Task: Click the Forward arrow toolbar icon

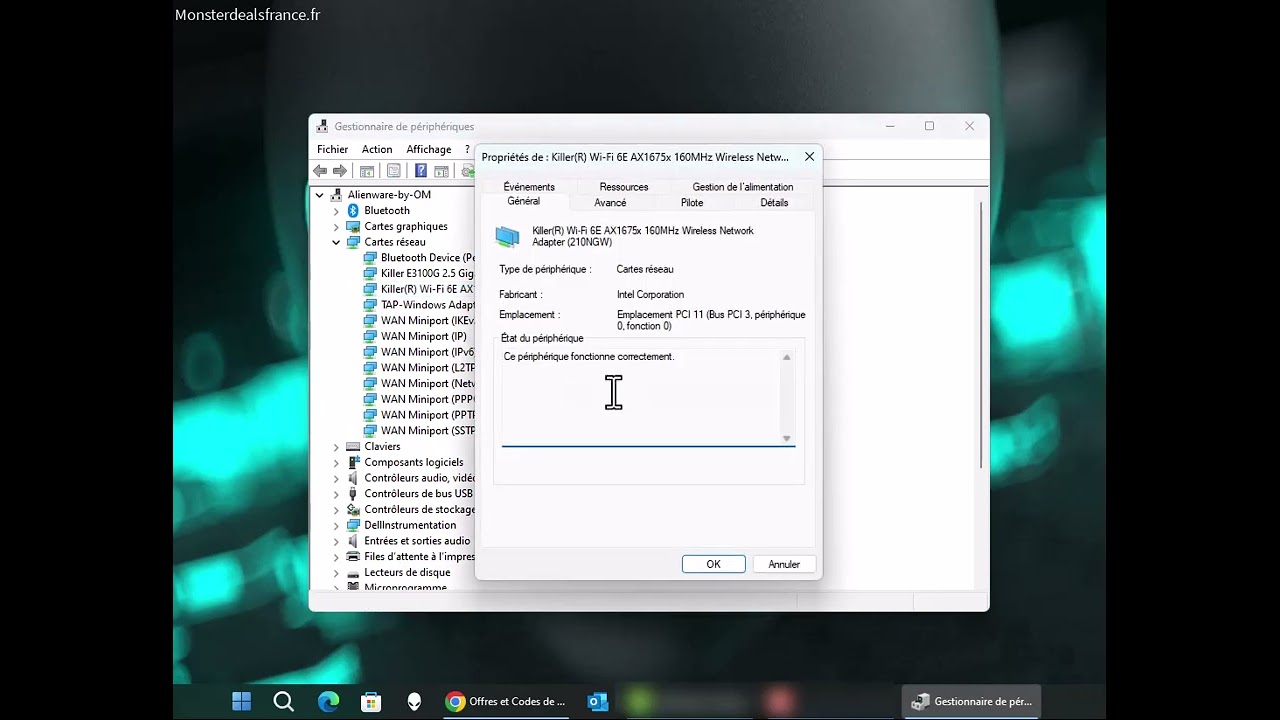Action: coord(340,171)
